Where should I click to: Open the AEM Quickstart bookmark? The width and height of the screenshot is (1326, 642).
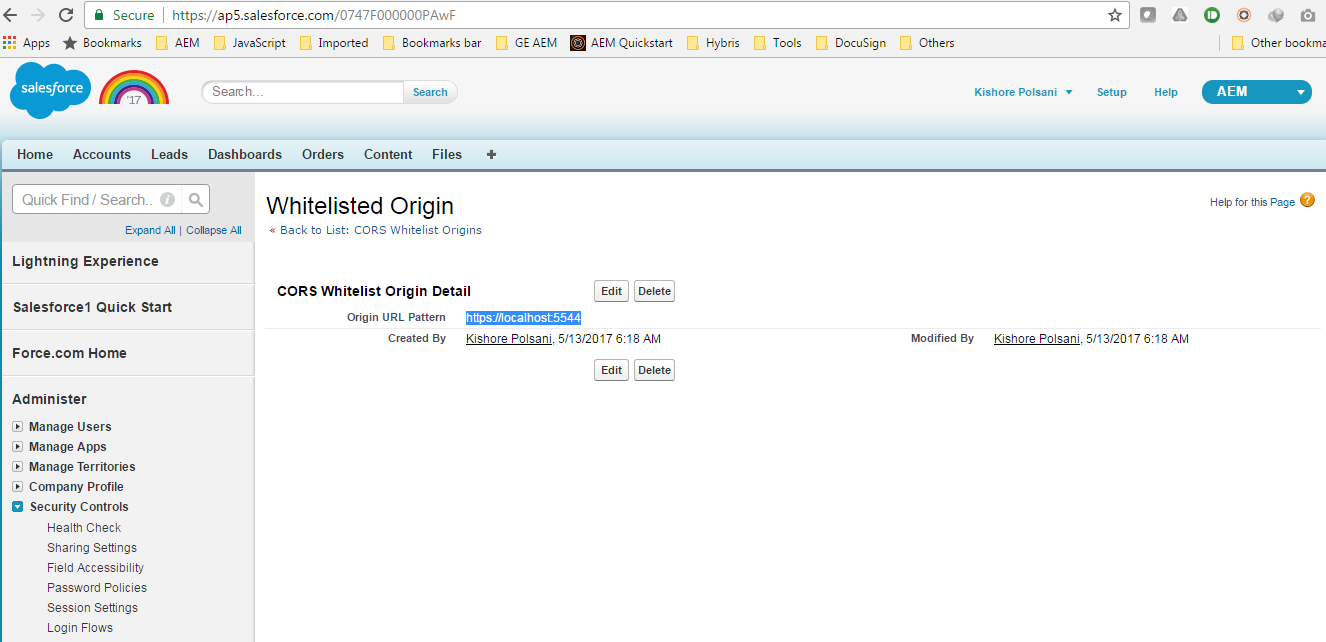click(621, 43)
